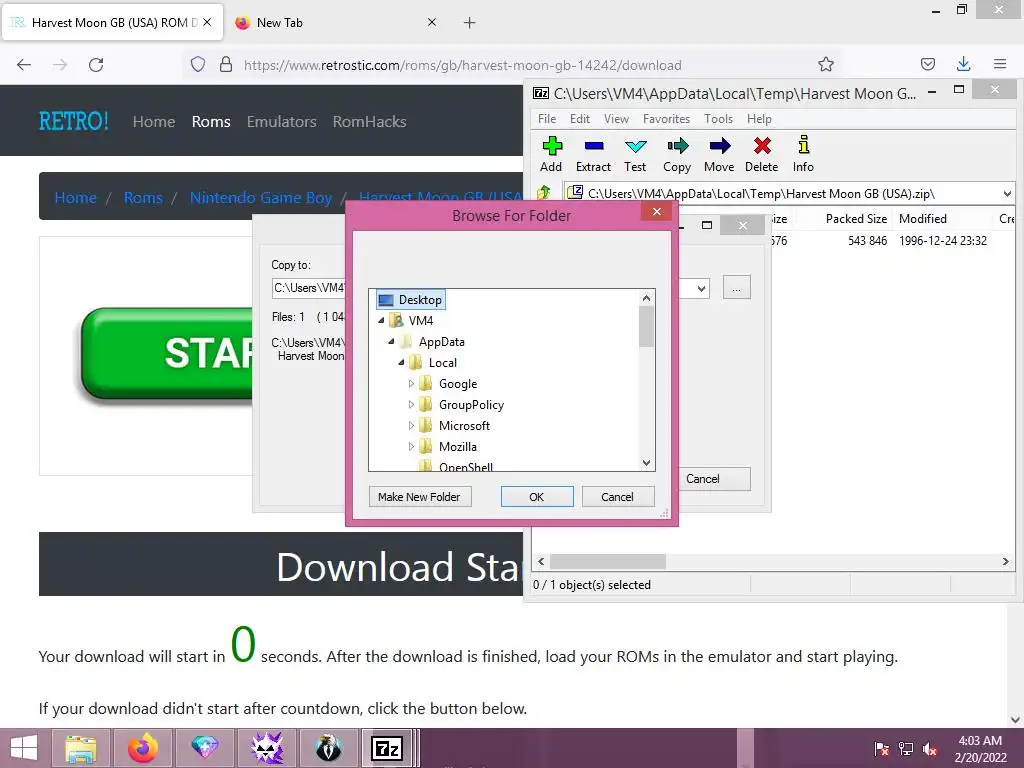1024x768 pixels.
Task: Save page to Pocket icon
Action: click(927, 64)
